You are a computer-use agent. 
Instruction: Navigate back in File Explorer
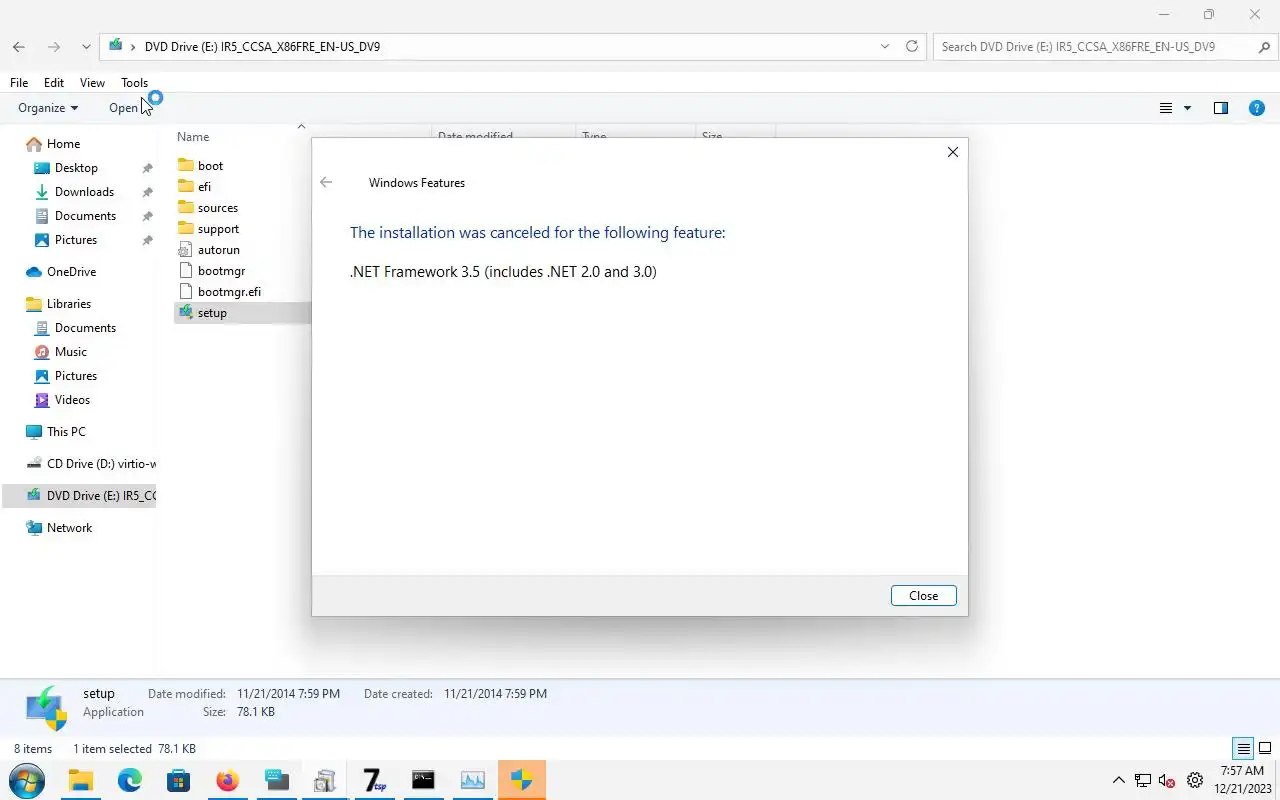[19, 47]
